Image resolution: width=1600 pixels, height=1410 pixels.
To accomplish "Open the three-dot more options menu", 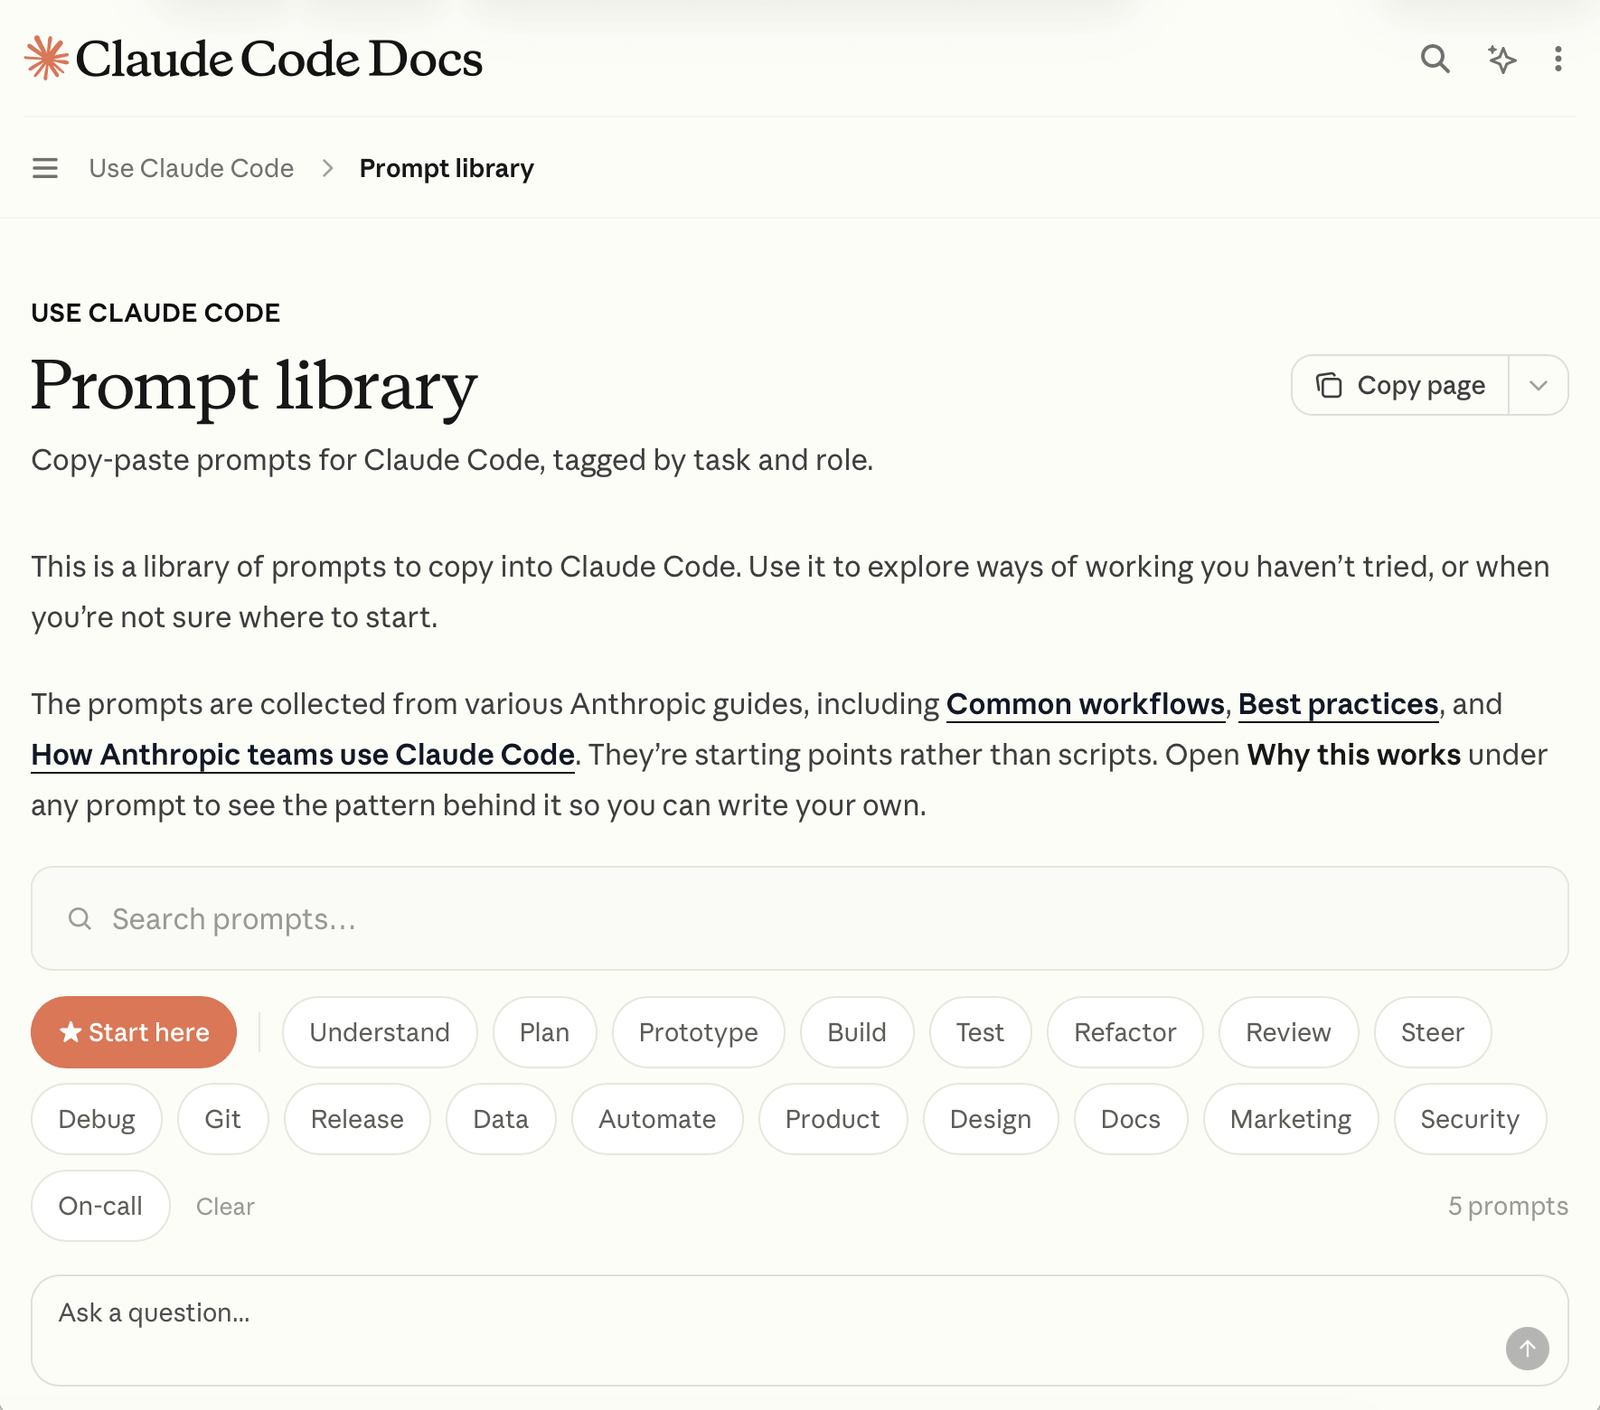I will pyautogui.click(x=1558, y=59).
